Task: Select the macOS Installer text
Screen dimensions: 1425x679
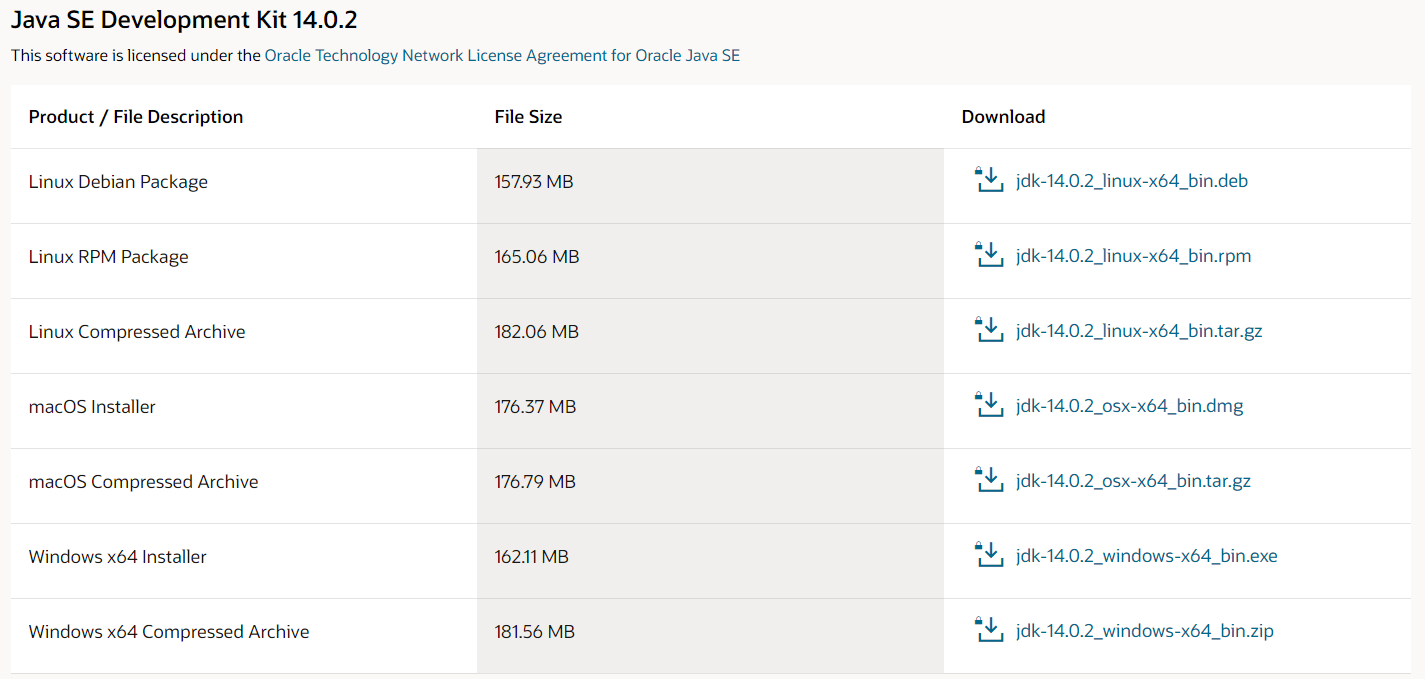Action: pyautogui.click(x=92, y=407)
